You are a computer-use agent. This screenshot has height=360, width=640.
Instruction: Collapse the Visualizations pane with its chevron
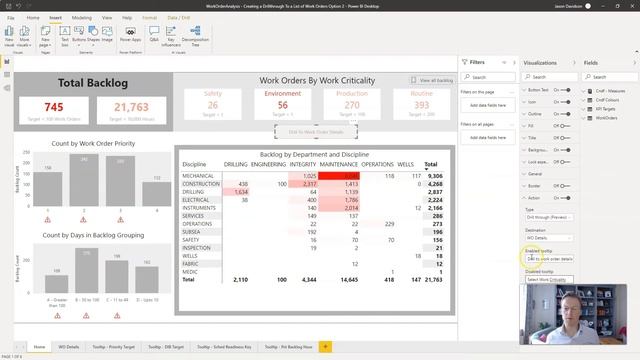(574, 63)
